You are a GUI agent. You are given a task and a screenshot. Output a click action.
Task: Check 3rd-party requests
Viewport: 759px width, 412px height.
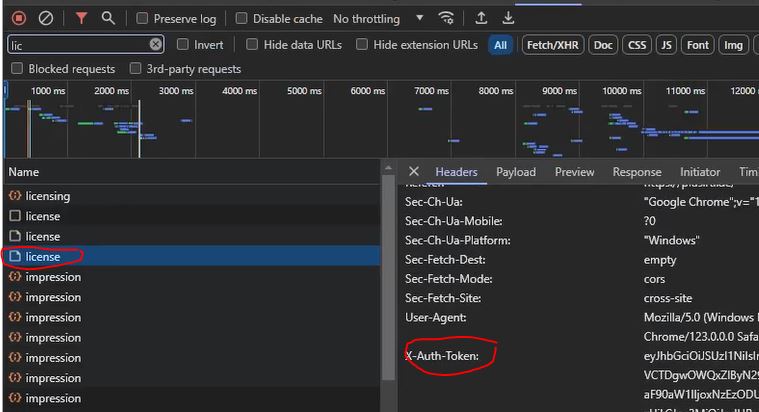coord(136,68)
